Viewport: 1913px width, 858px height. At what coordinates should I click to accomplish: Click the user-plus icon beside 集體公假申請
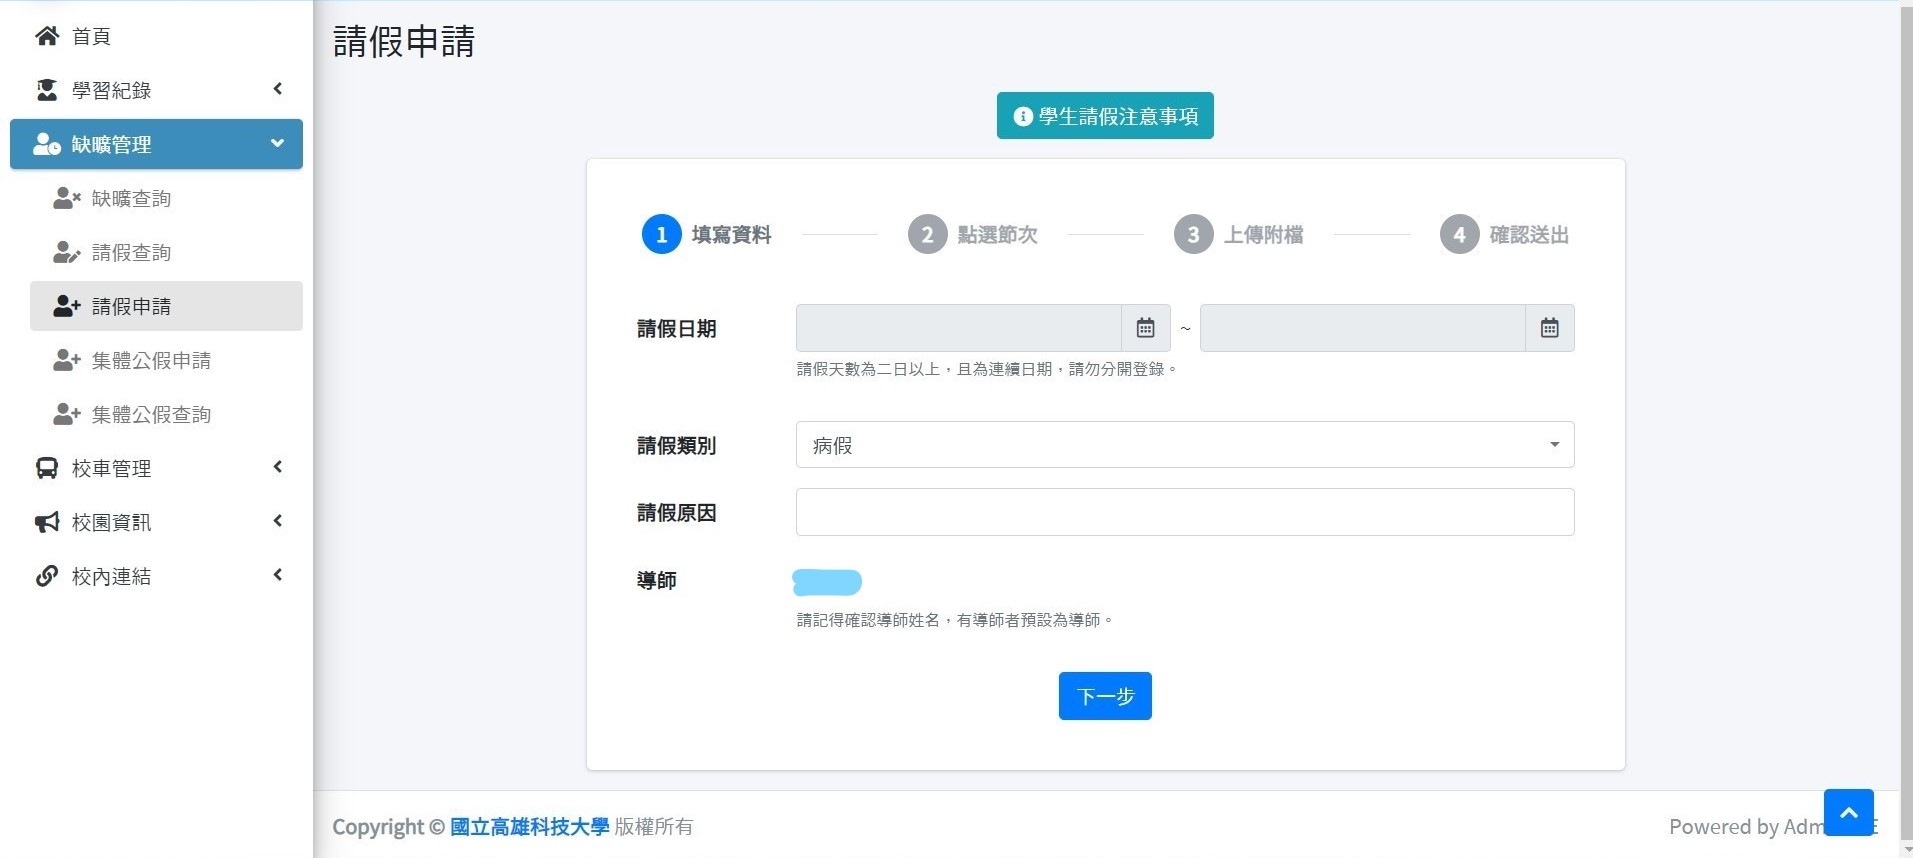click(x=67, y=360)
